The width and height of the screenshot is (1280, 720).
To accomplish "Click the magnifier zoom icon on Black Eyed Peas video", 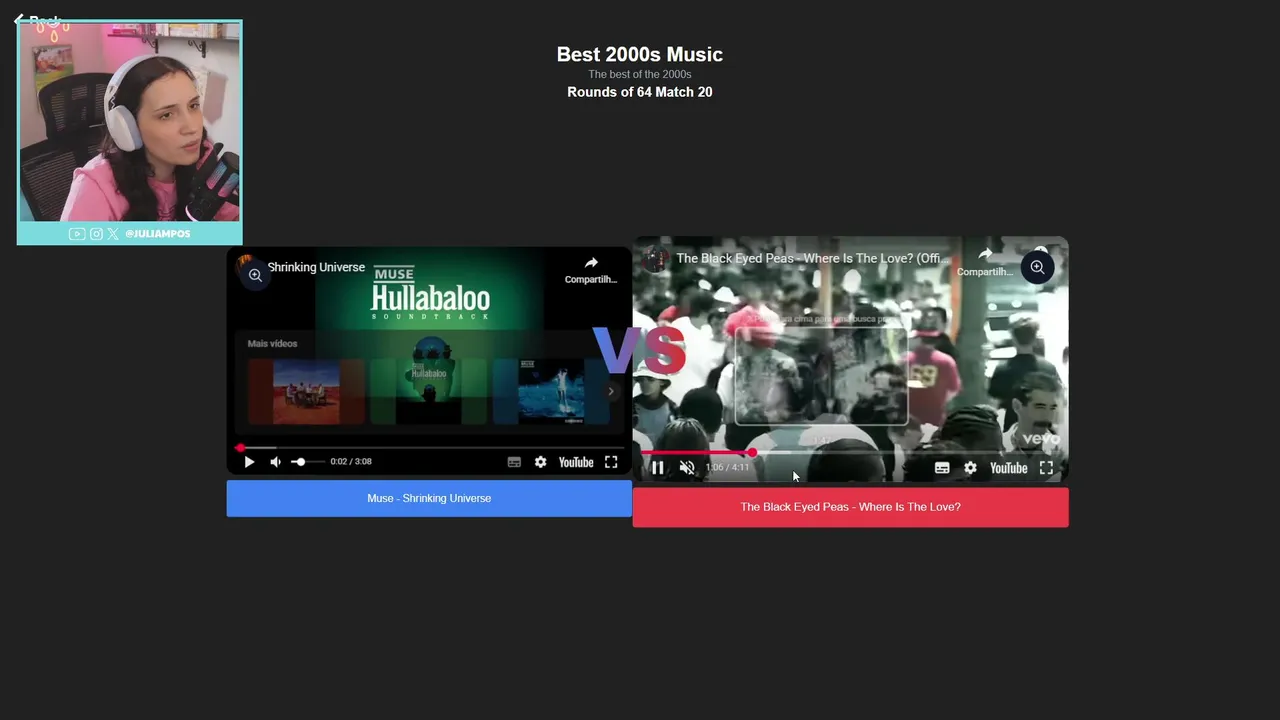I will pos(1037,267).
